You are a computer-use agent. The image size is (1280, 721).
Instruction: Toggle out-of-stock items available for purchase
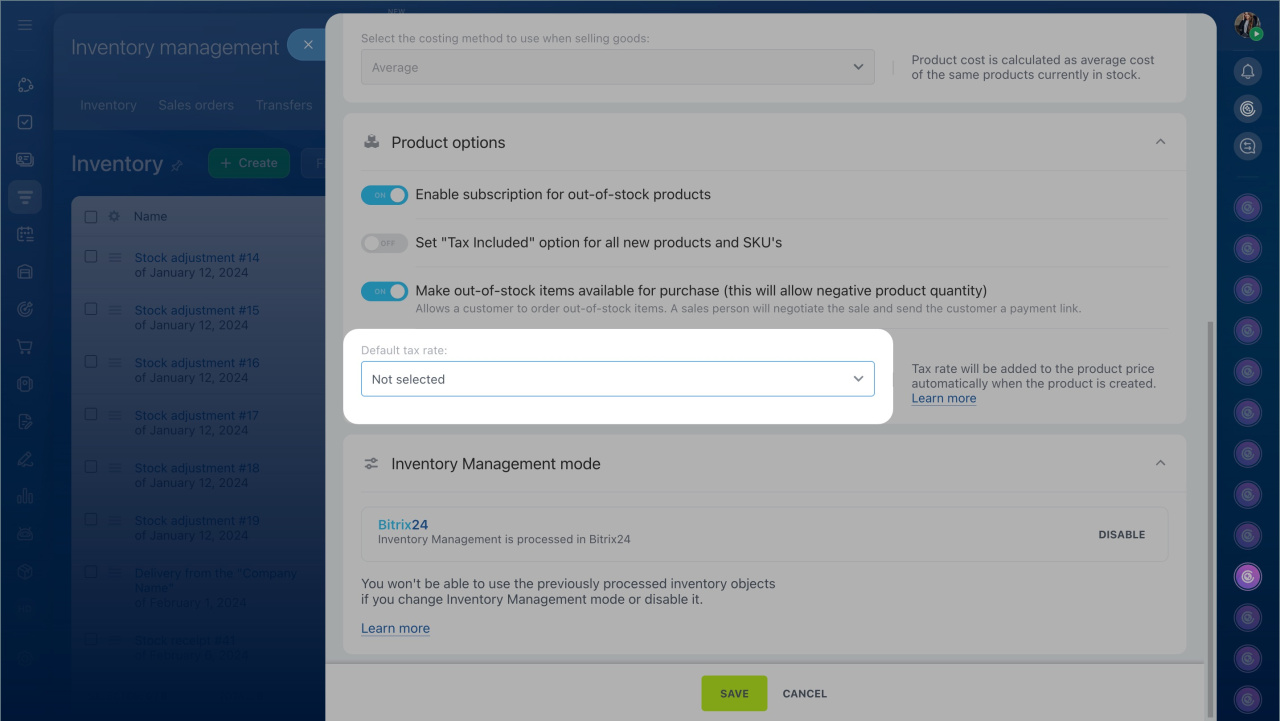(384, 291)
